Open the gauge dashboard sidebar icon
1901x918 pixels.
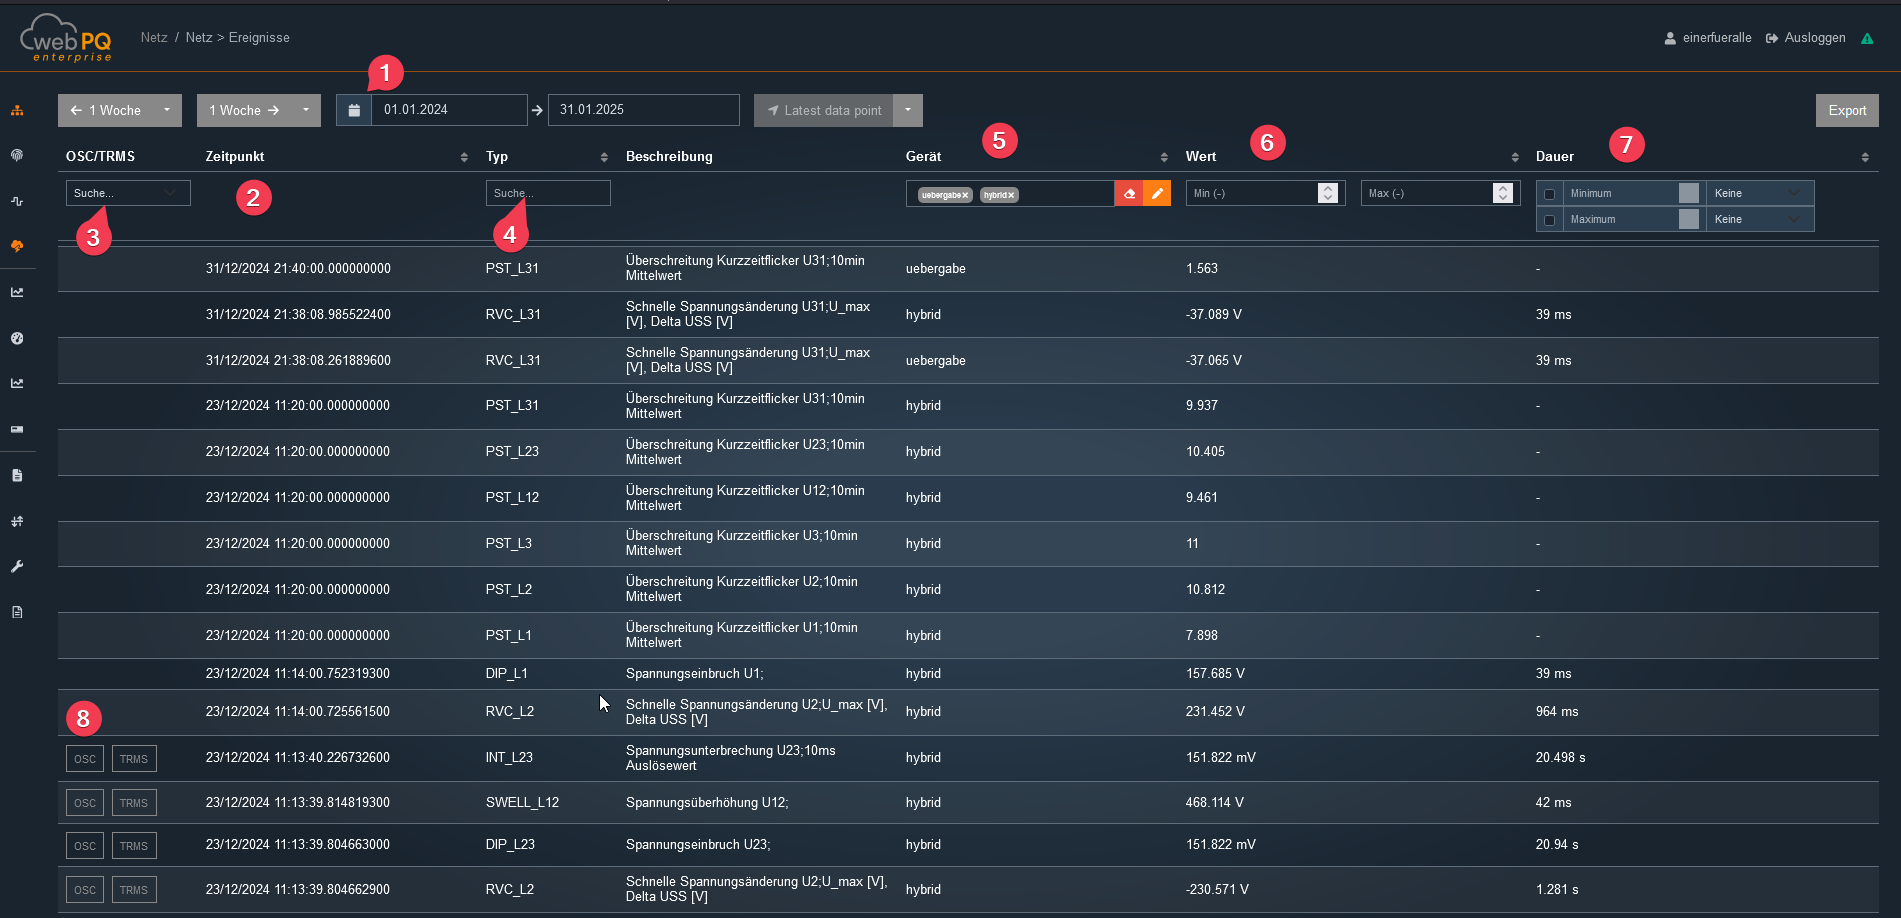point(17,338)
